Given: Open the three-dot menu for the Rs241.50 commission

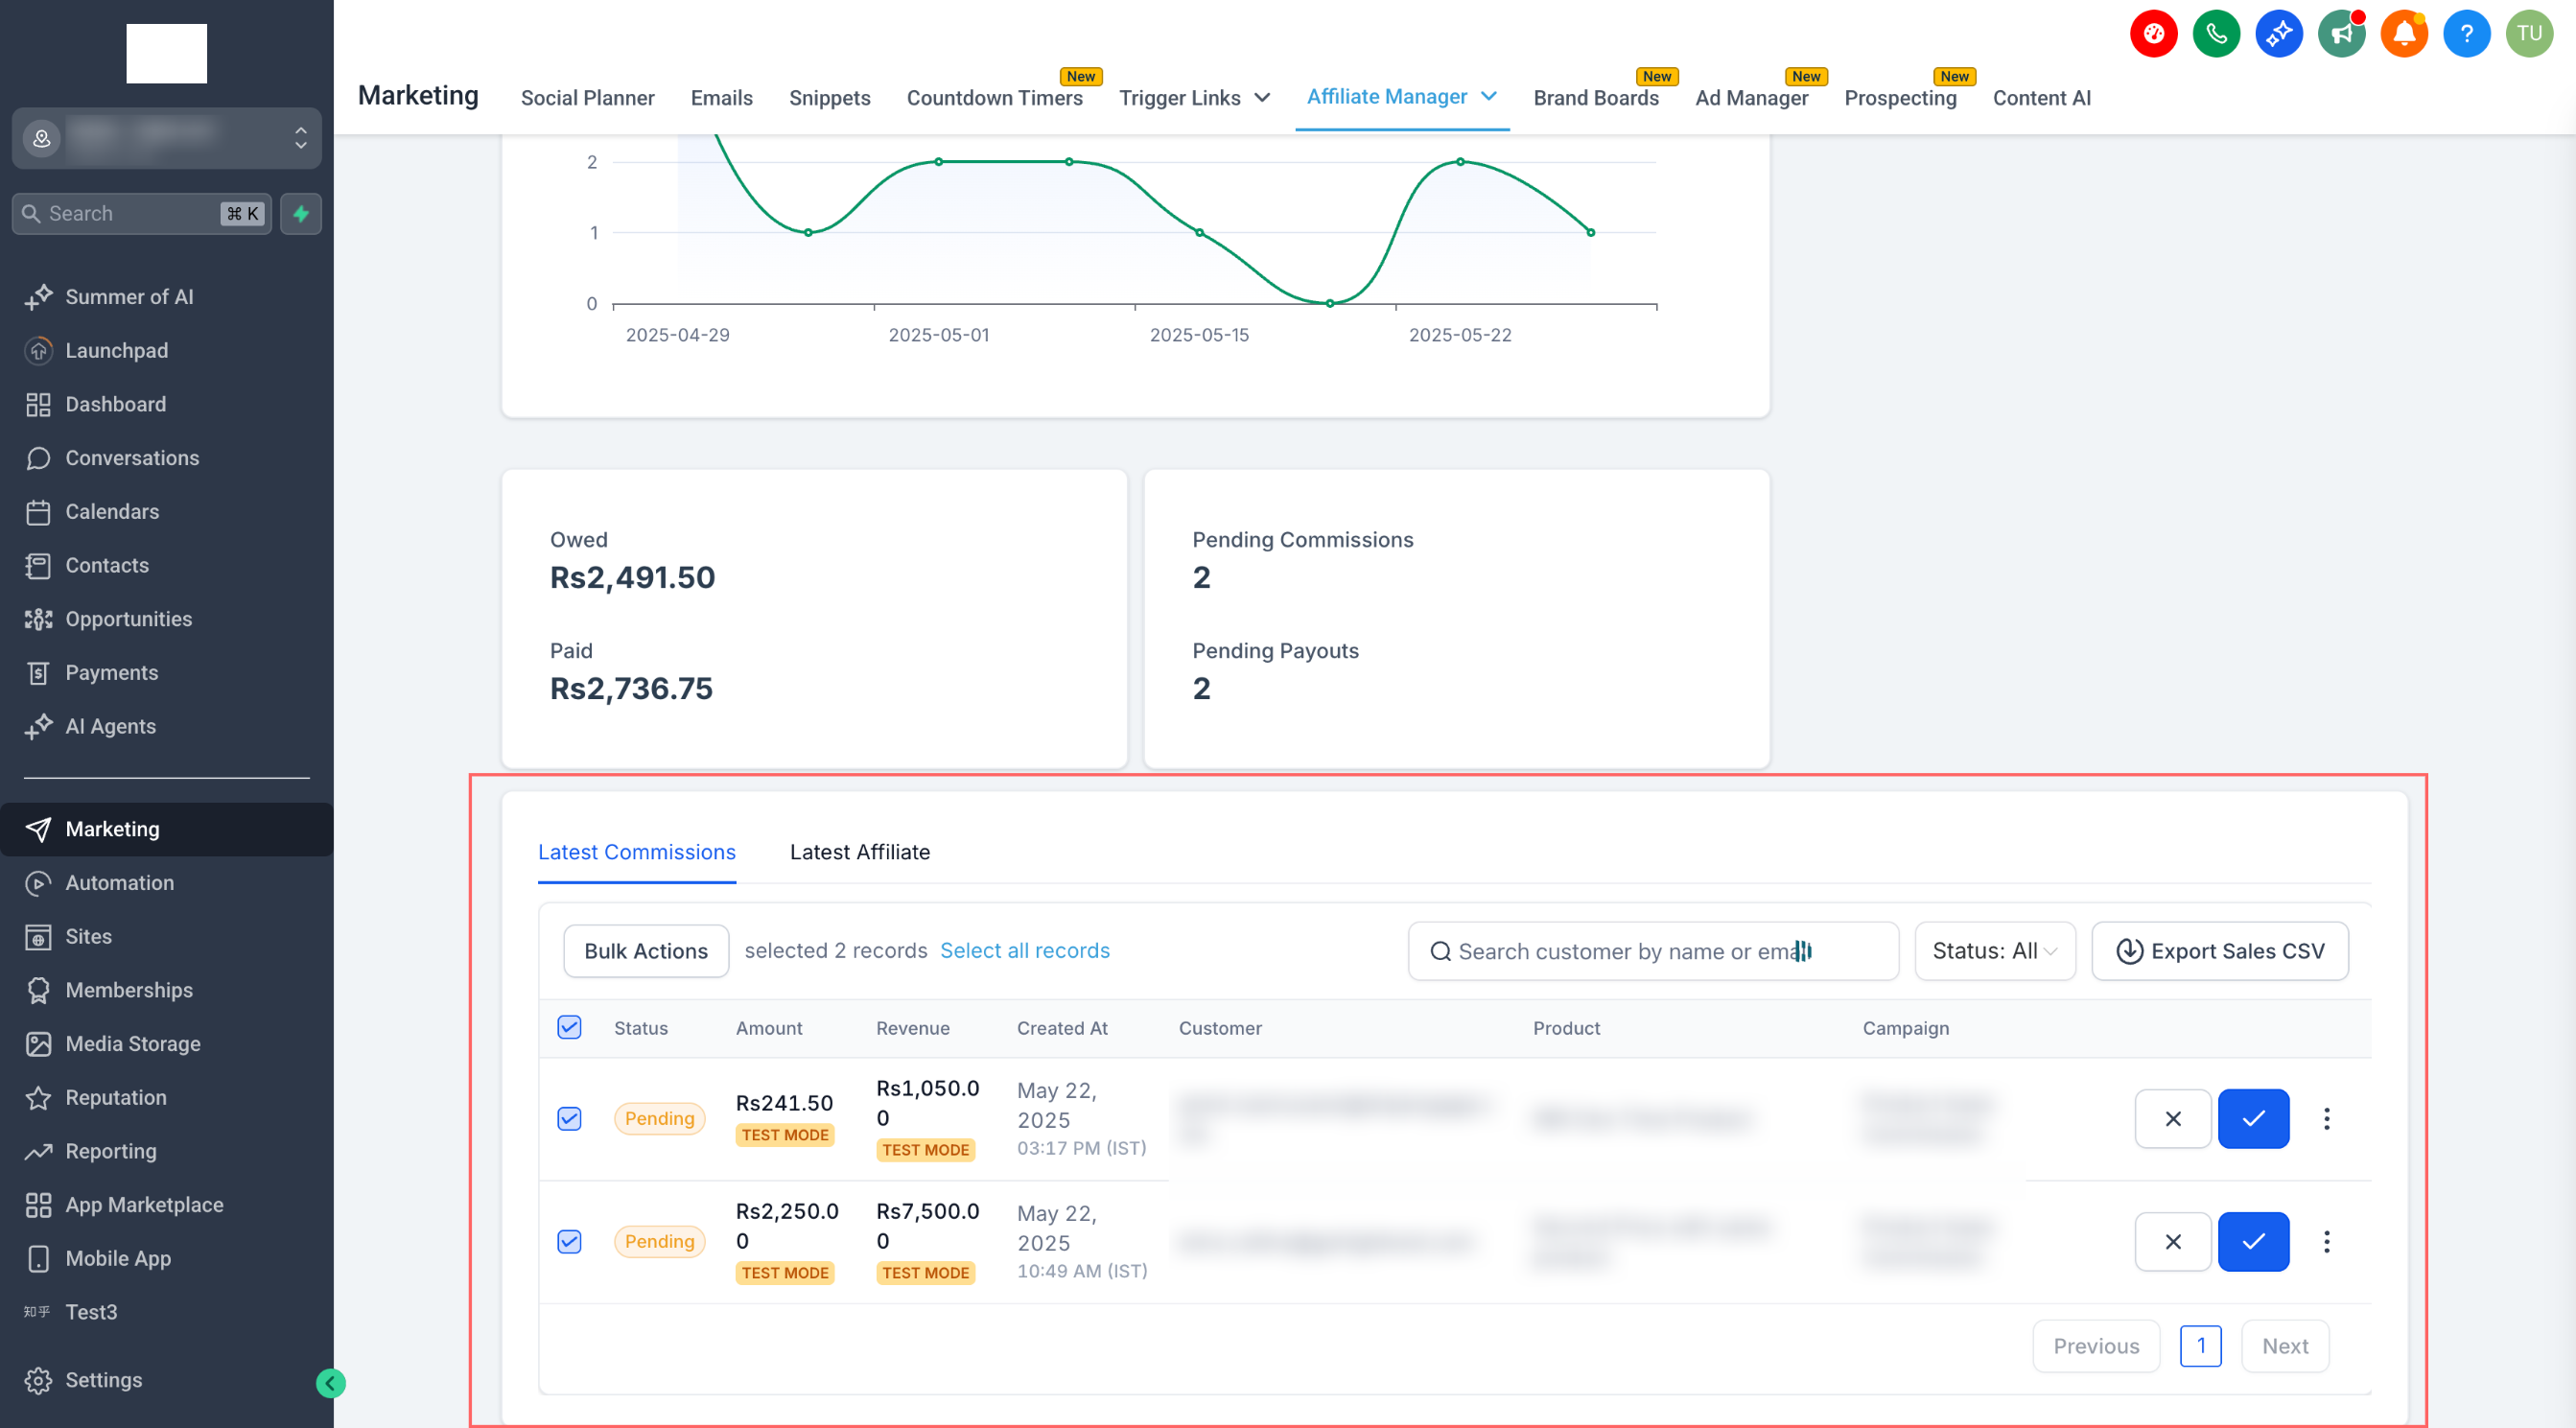Looking at the screenshot, I should coord(2326,1118).
